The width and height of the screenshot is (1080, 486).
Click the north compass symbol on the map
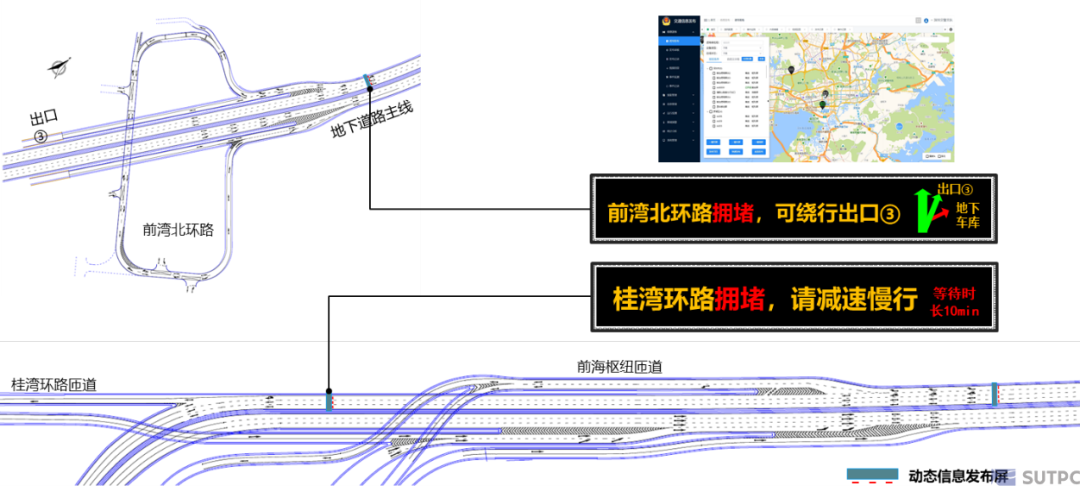click(59, 66)
